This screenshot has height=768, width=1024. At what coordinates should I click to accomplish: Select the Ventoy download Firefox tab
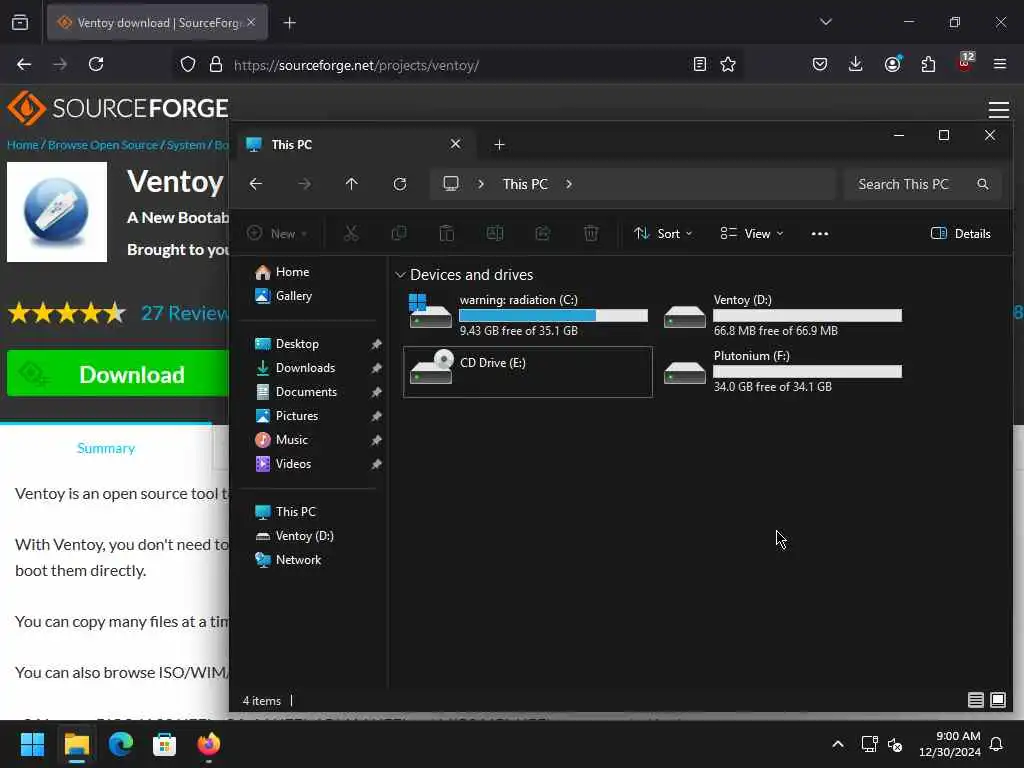click(157, 23)
